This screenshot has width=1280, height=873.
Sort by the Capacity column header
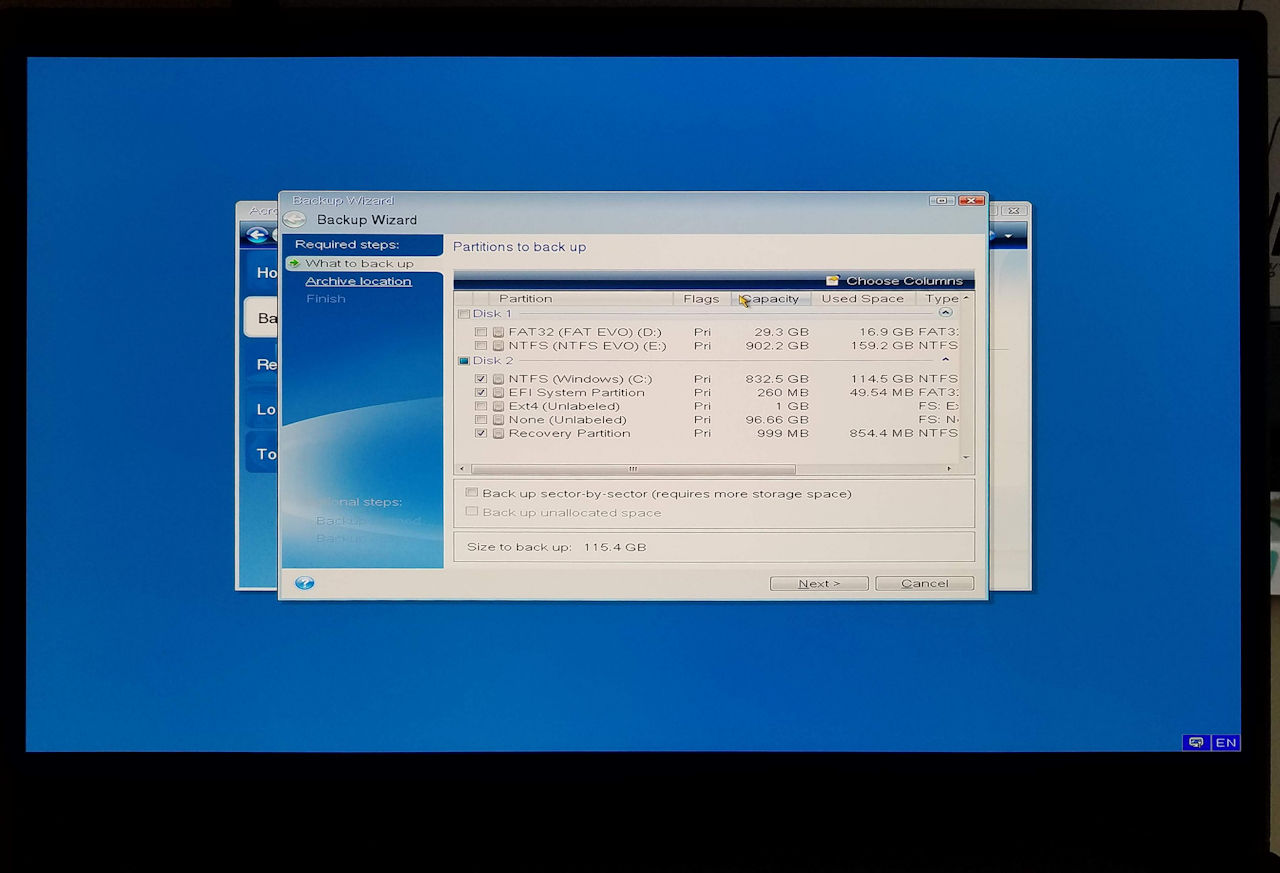pos(771,299)
